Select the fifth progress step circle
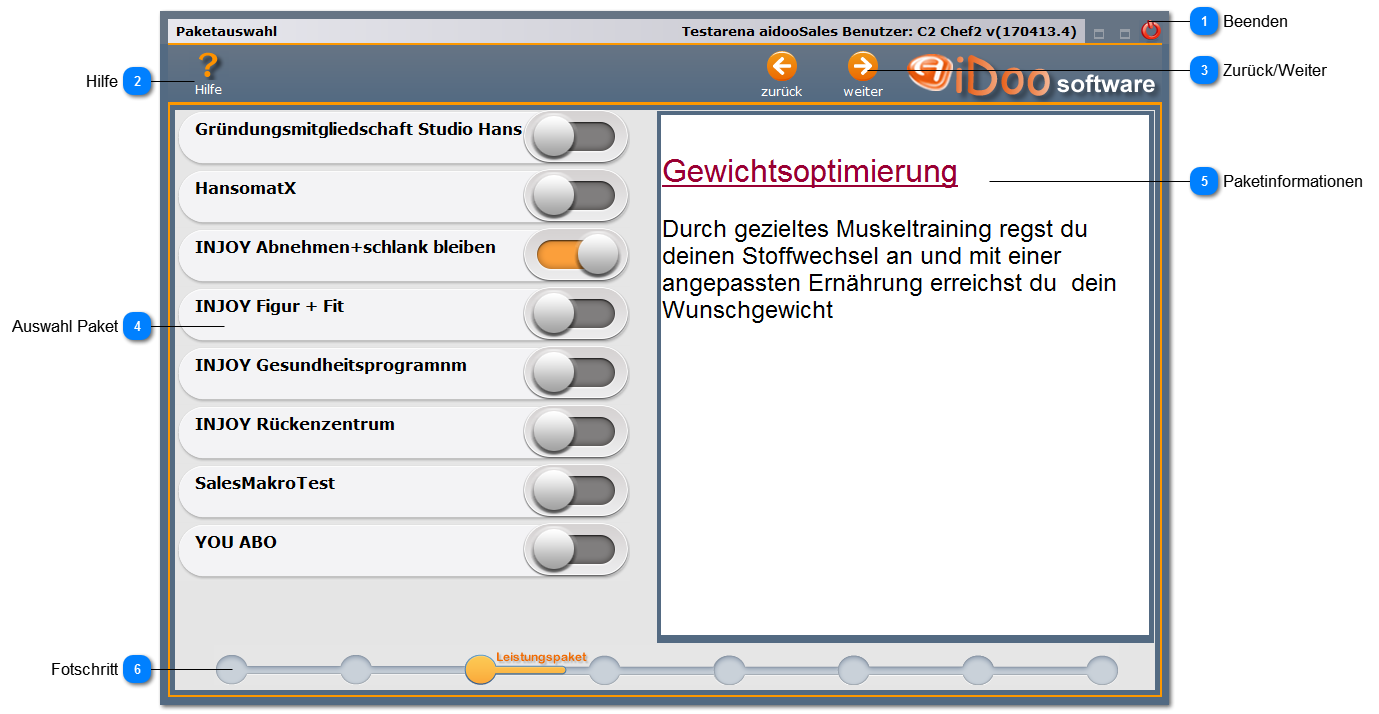This screenshot has height=714, width=1379. coord(729,669)
